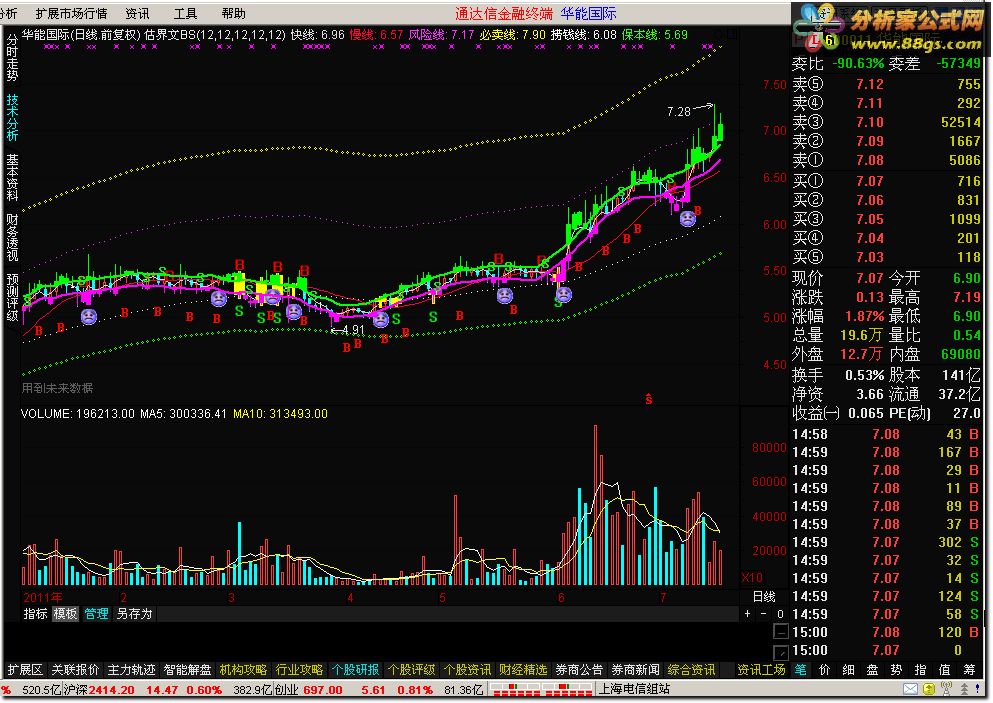Viewport: 993px width, 703px height.
Task: Select the 价 tab in quote panel
Action: 825,670
